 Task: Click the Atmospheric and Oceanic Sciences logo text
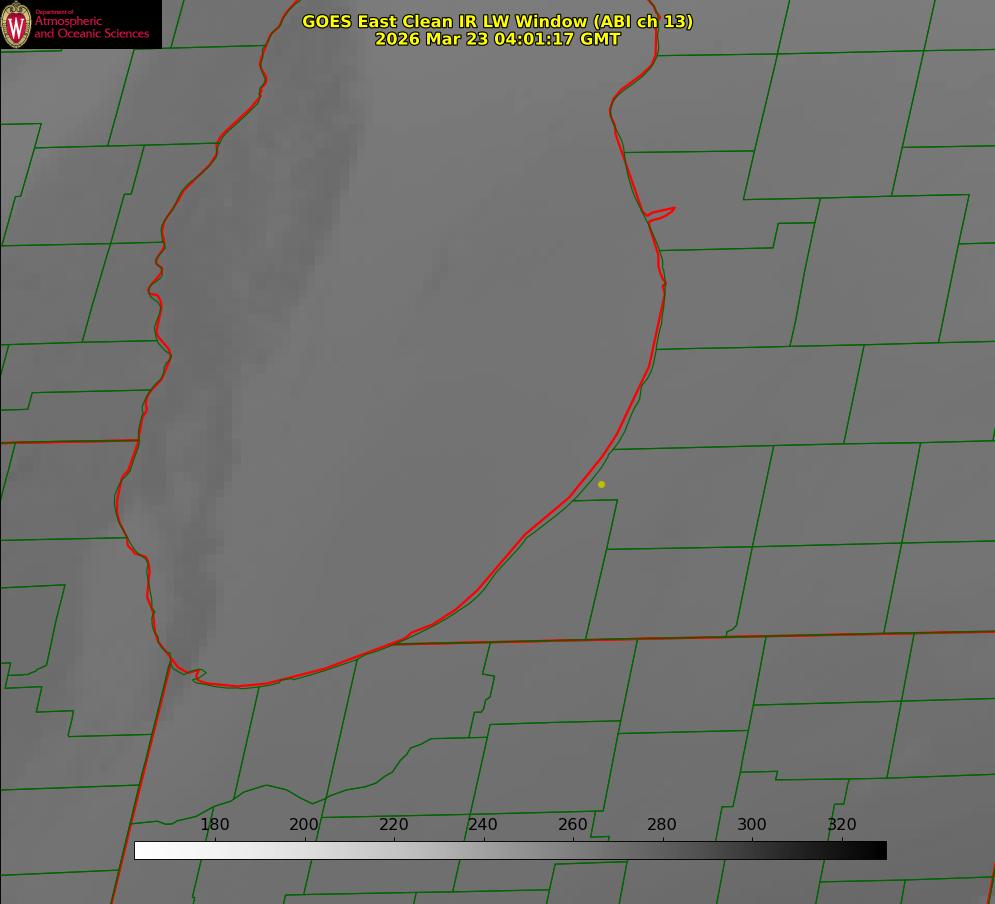tap(92, 26)
